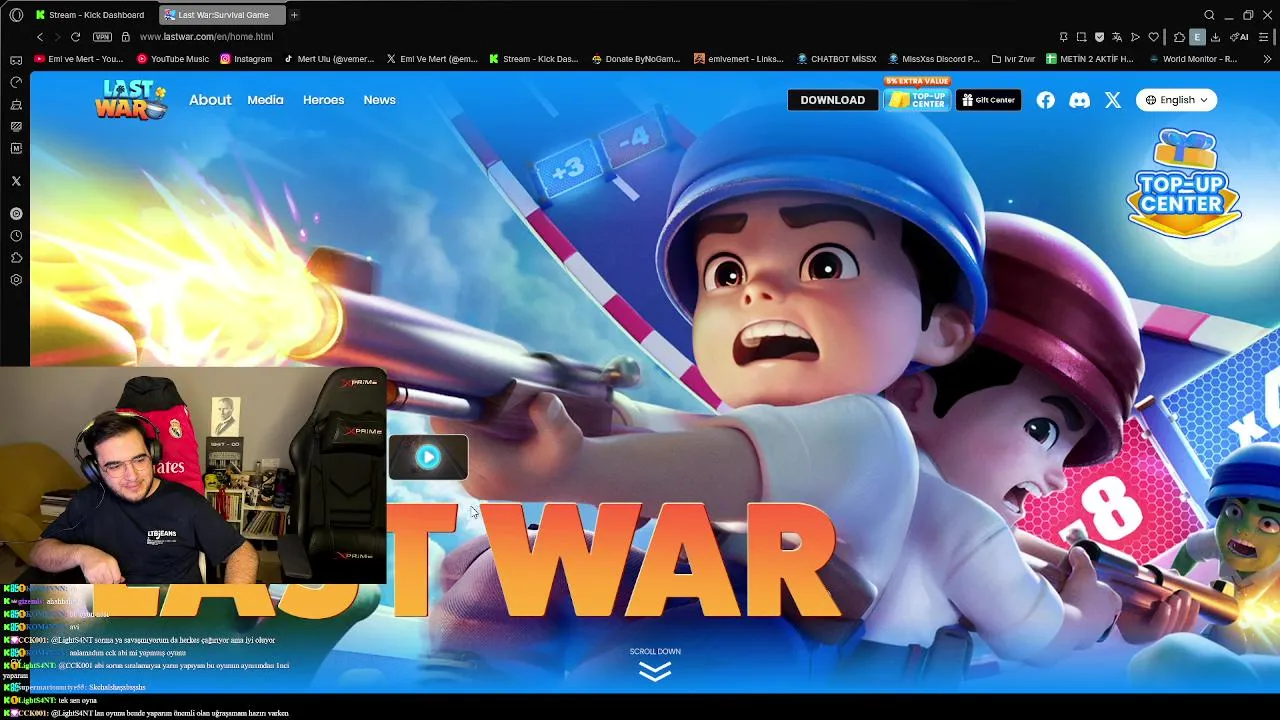
Task: Open the X social icon in site header
Action: pyautogui.click(x=1113, y=100)
